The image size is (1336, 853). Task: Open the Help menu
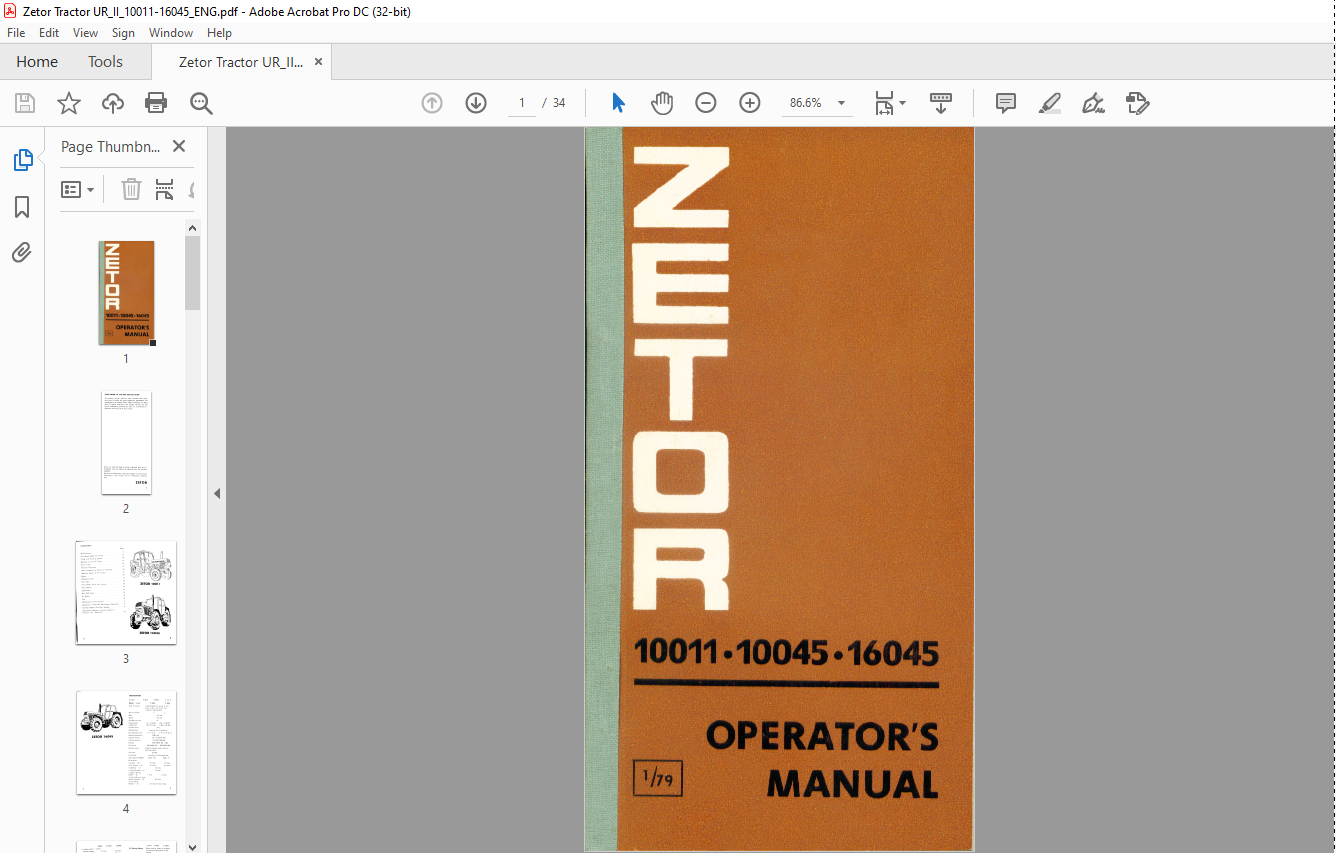tap(219, 33)
